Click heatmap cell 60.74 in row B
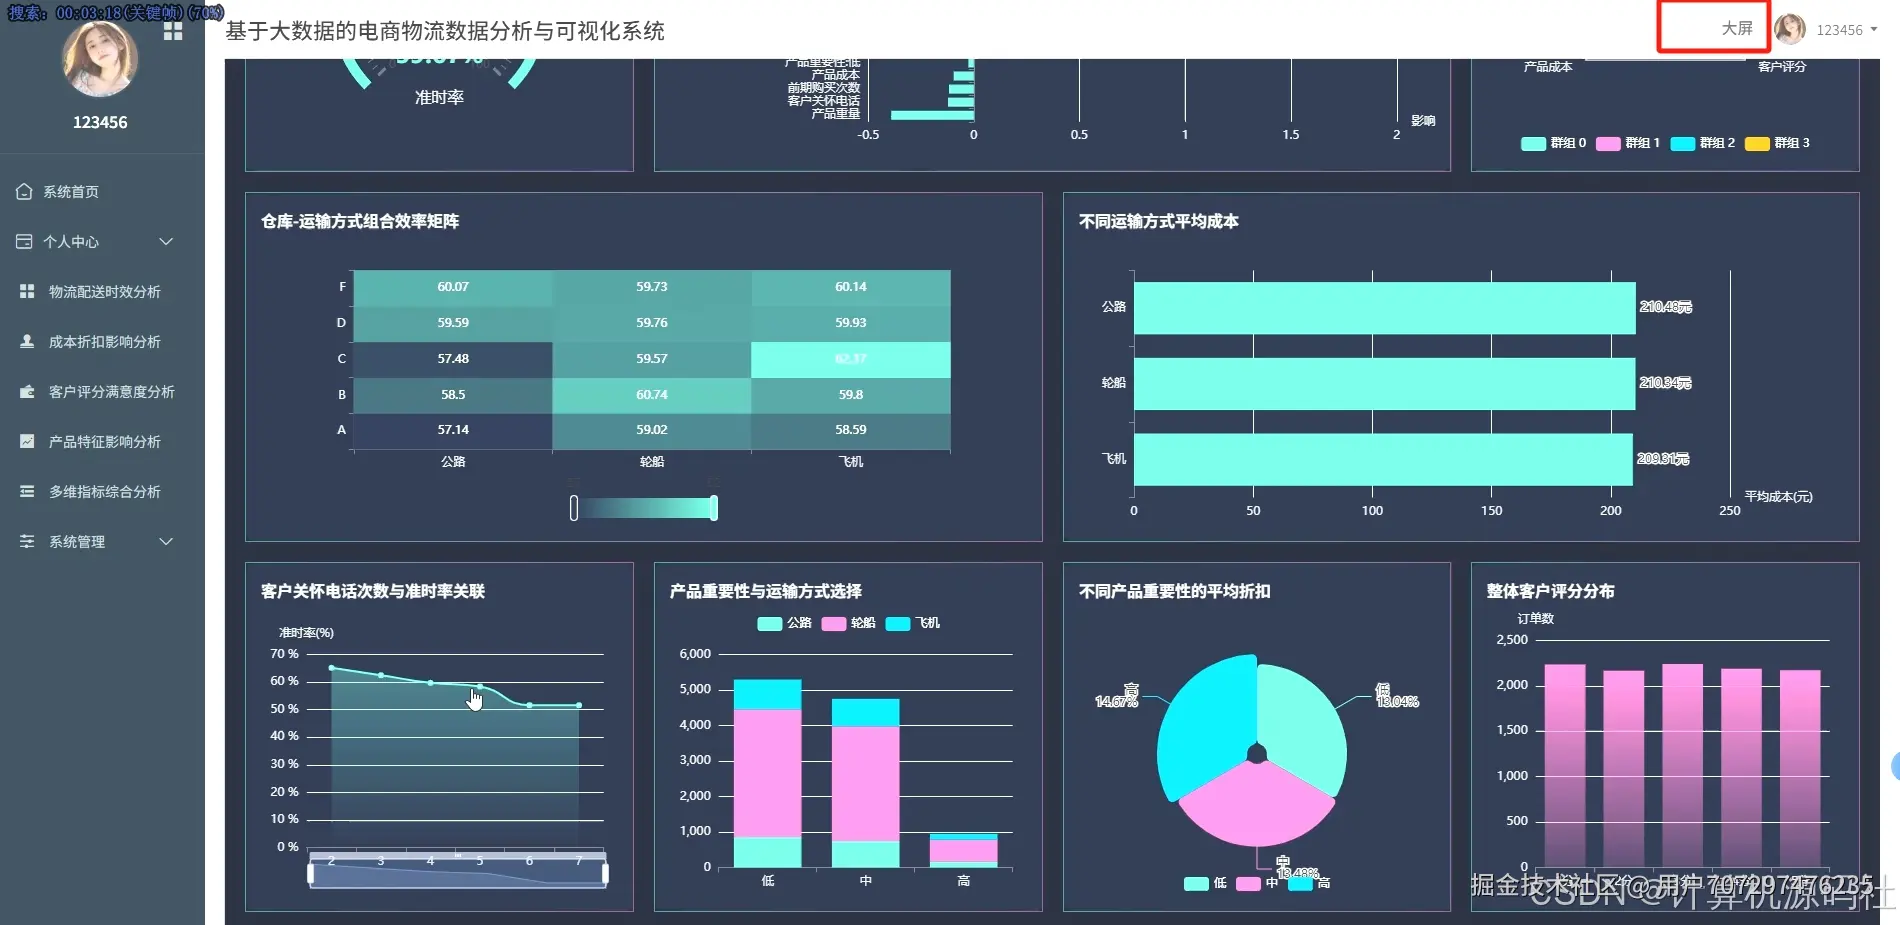Image resolution: width=1900 pixels, height=925 pixels. tap(652, 395)
